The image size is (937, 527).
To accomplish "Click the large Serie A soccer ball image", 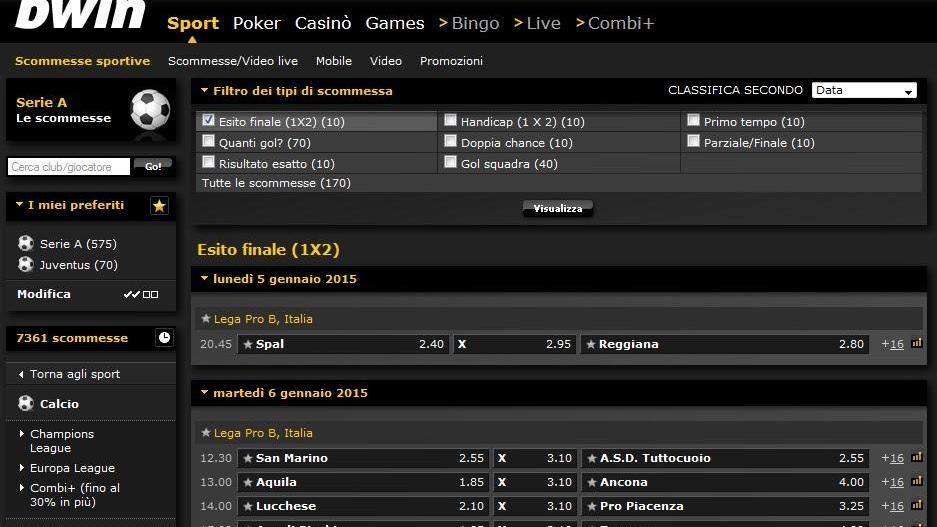I will (x=150, y=110).
